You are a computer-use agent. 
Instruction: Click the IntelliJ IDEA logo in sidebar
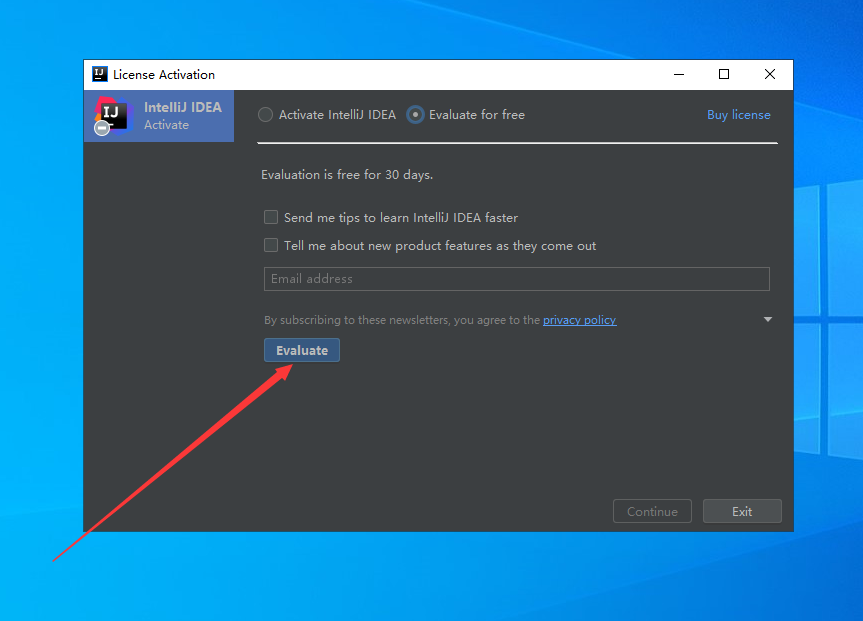pos(113,114)
